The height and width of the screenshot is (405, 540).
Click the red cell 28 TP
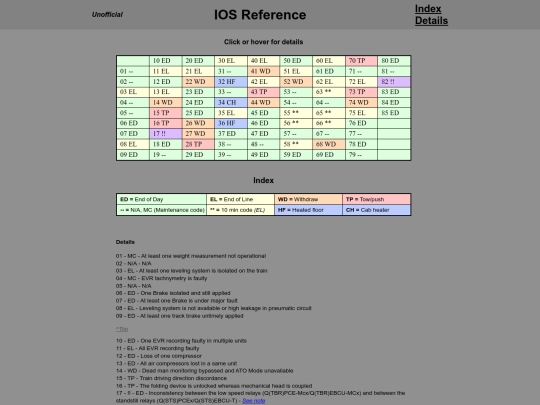point(198,144)
